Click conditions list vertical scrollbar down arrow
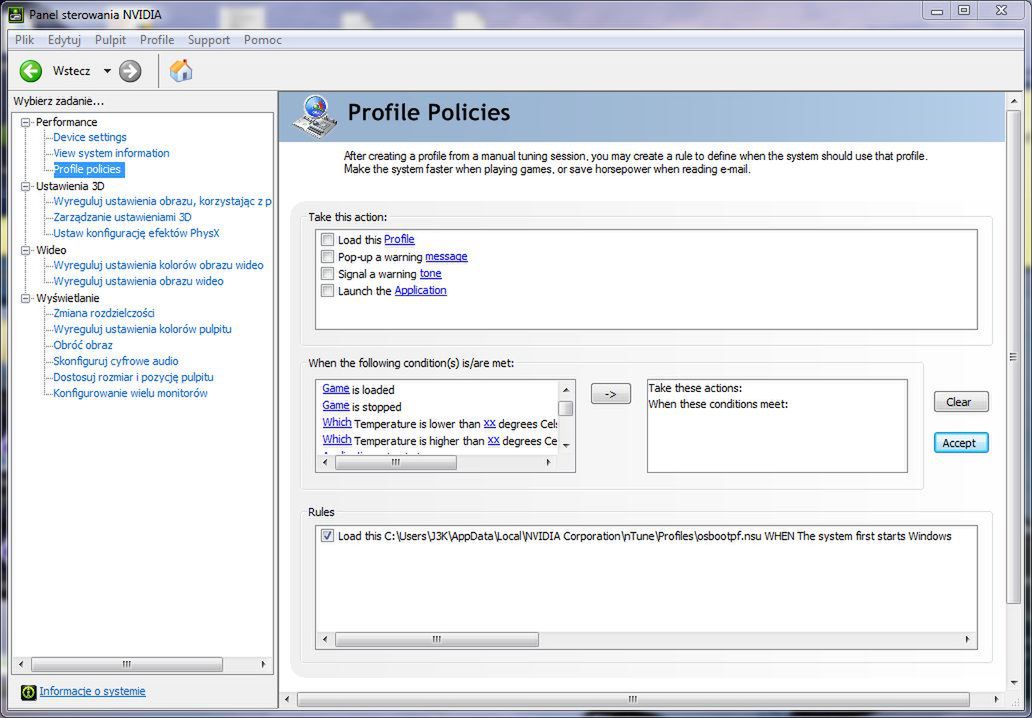This screenshot has width=1032, height=718. click(566, 446)
